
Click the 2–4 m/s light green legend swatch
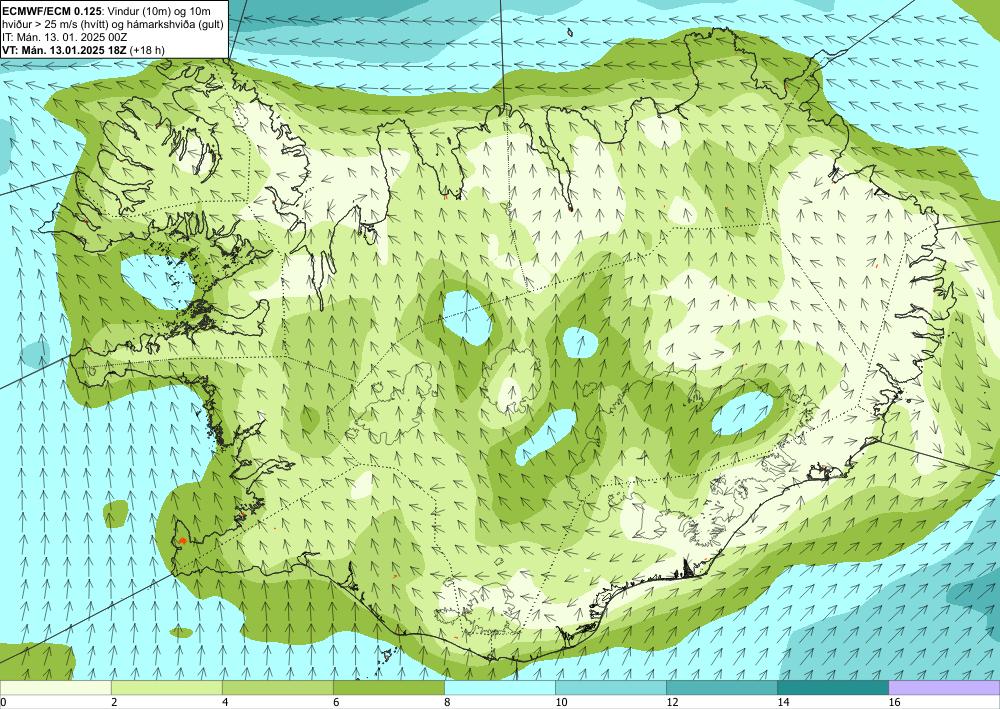pyautogui.click(x=166, y=687)
